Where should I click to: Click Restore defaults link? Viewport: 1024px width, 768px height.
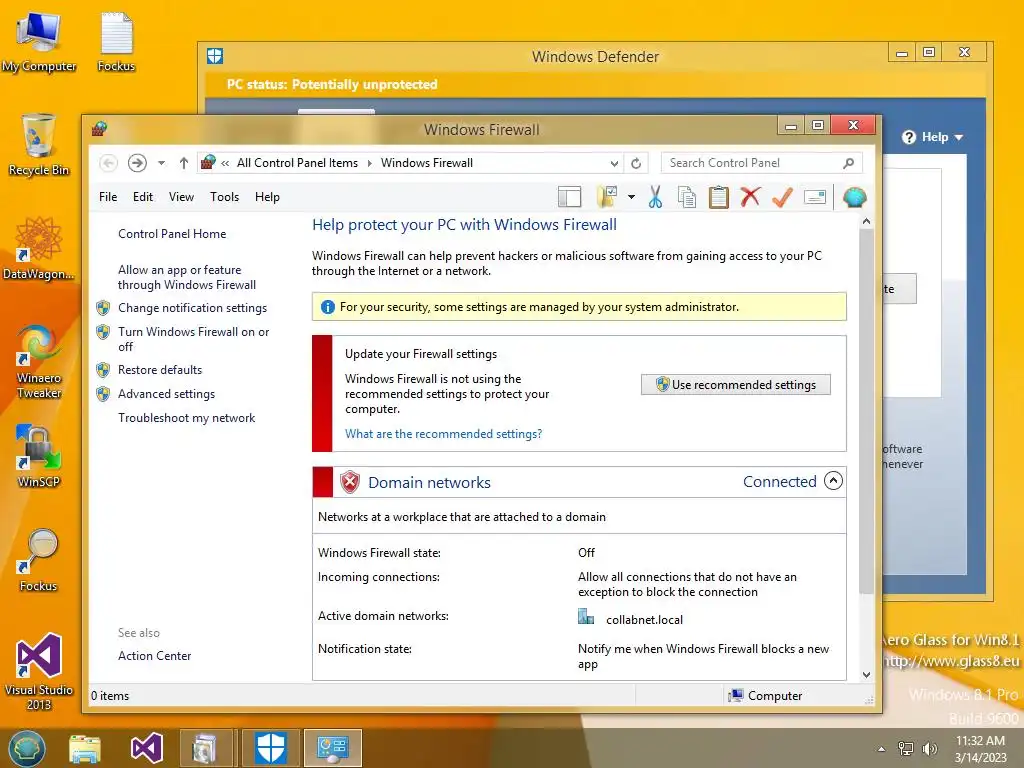pyautogui.click(x=160, y=370)
